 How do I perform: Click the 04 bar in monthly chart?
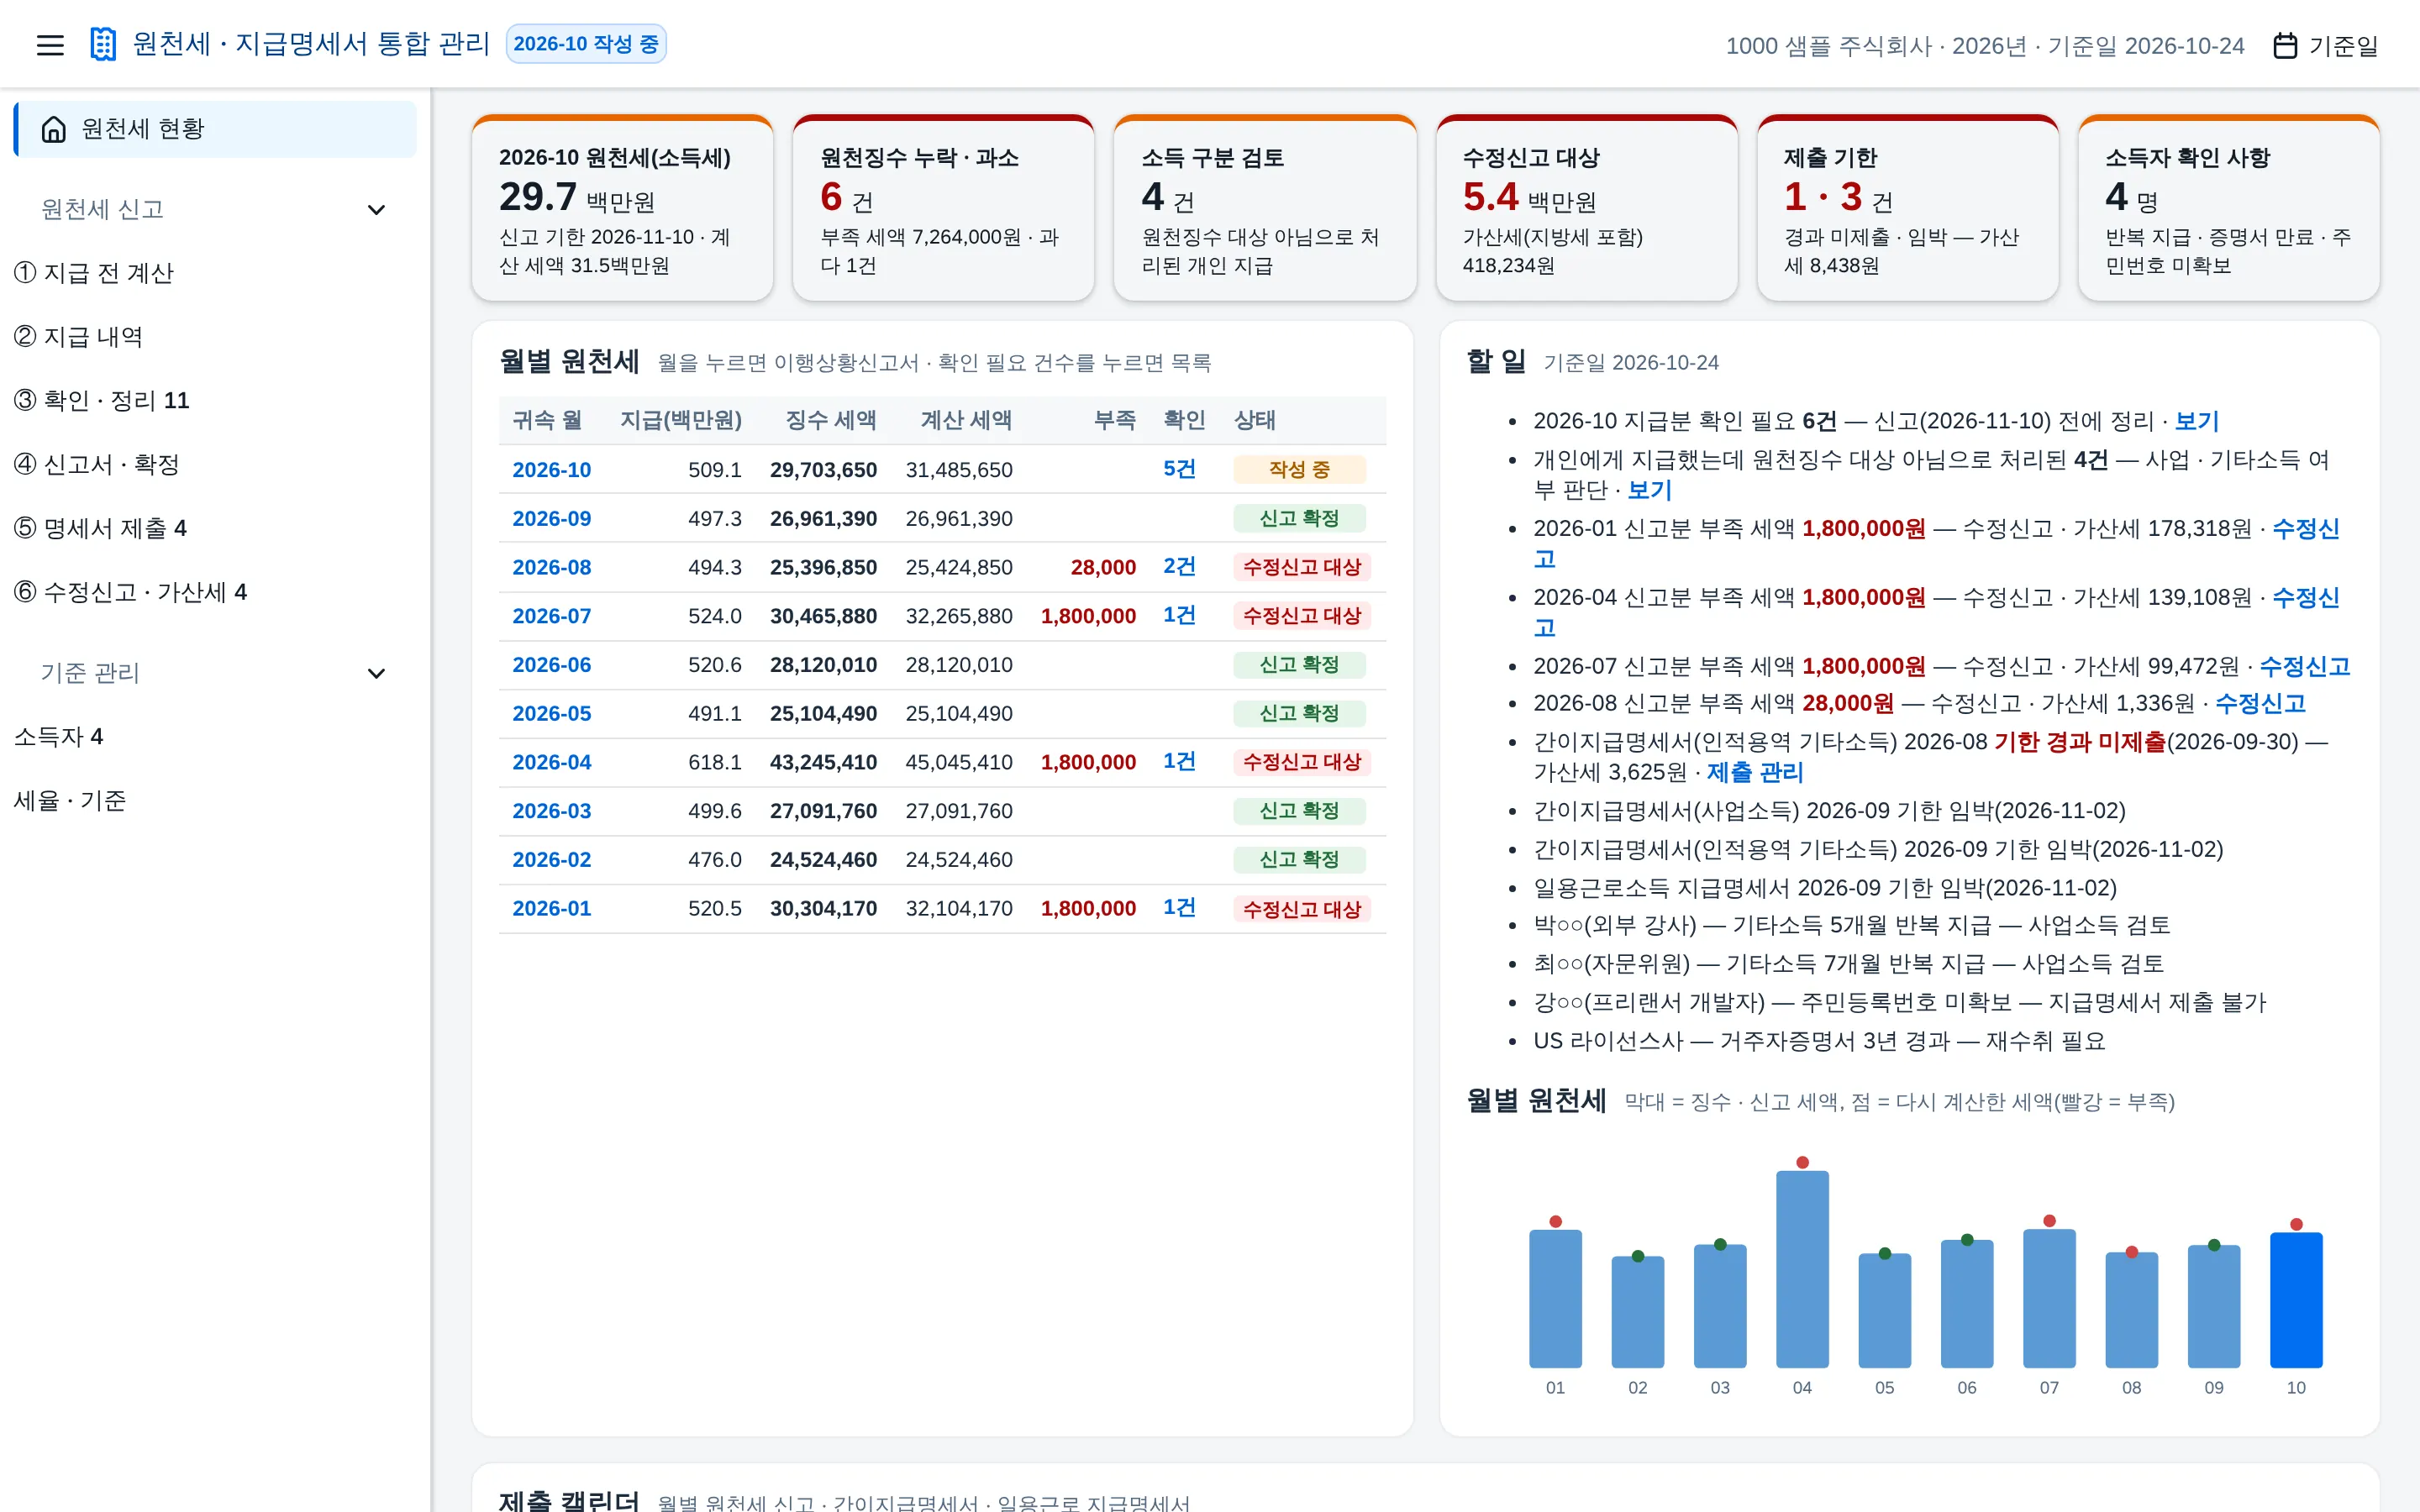point(1802,1269)
